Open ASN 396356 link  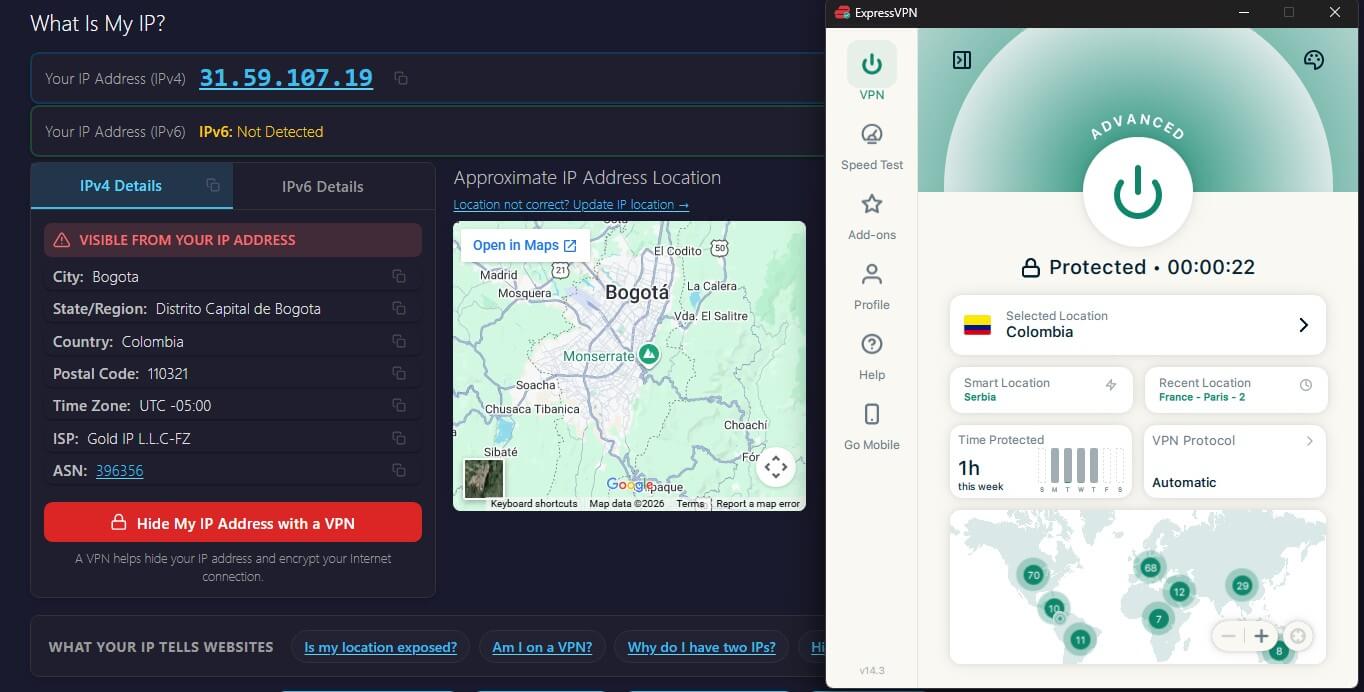point(119,470)
